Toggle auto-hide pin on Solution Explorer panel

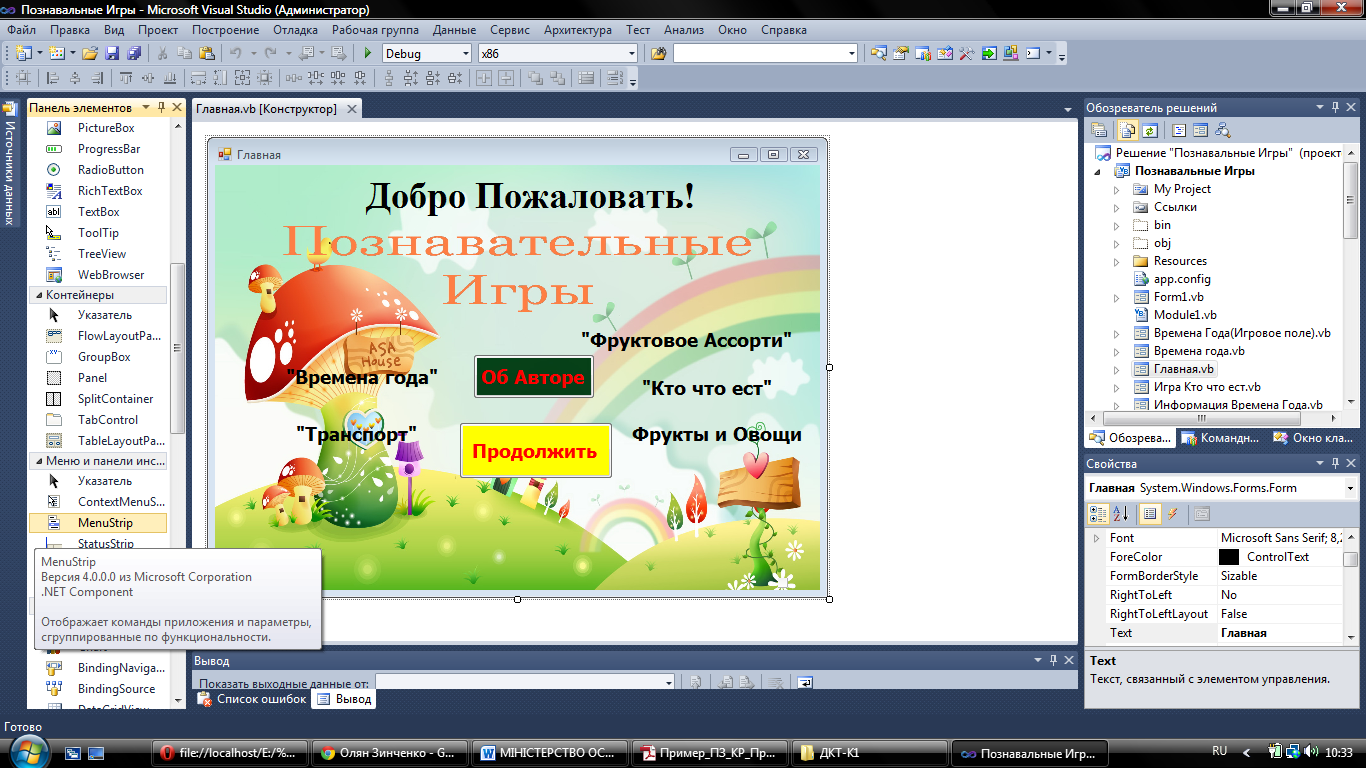point(1335,107)
